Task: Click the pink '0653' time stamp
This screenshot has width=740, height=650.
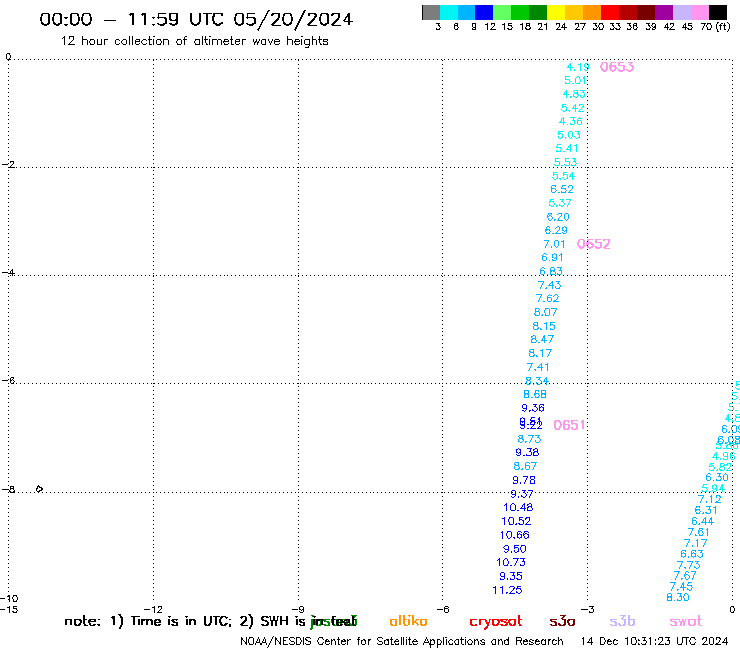Action: click(617, 67)
